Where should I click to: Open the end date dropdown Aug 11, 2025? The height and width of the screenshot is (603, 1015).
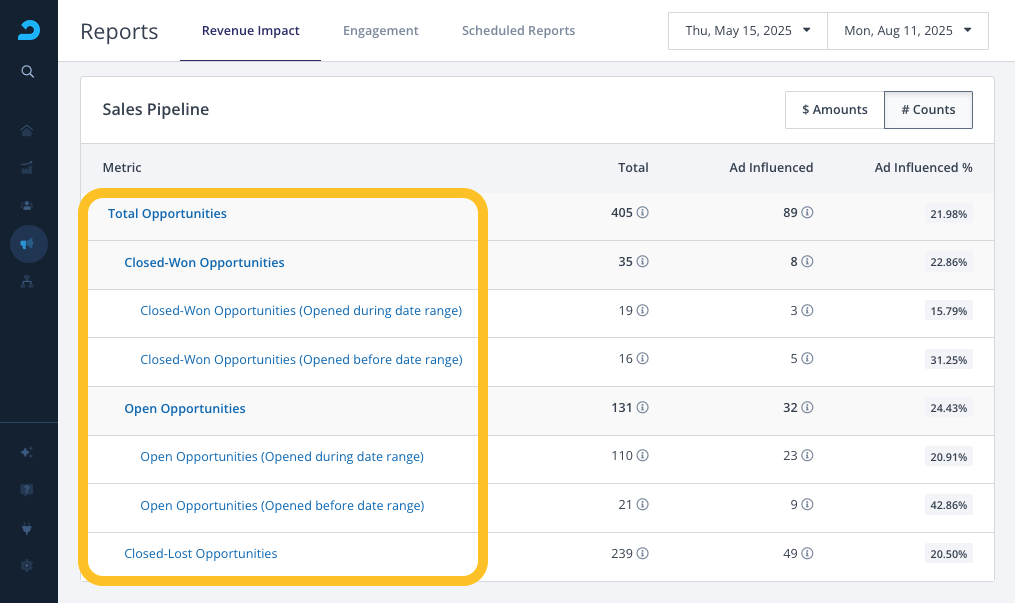point(908,30)
